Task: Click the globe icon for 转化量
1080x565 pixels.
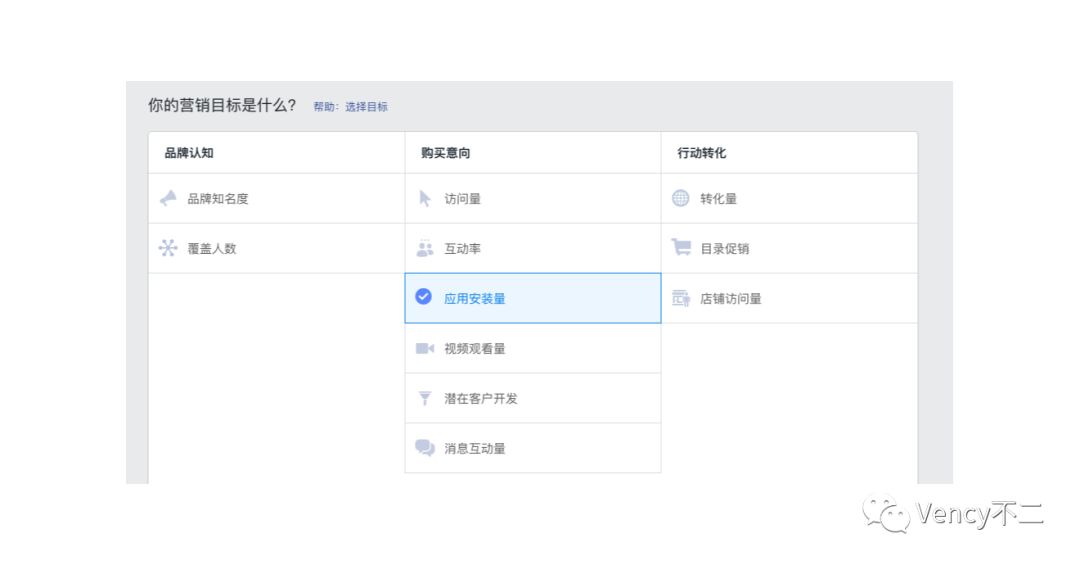Action: [x=681, y=198]
